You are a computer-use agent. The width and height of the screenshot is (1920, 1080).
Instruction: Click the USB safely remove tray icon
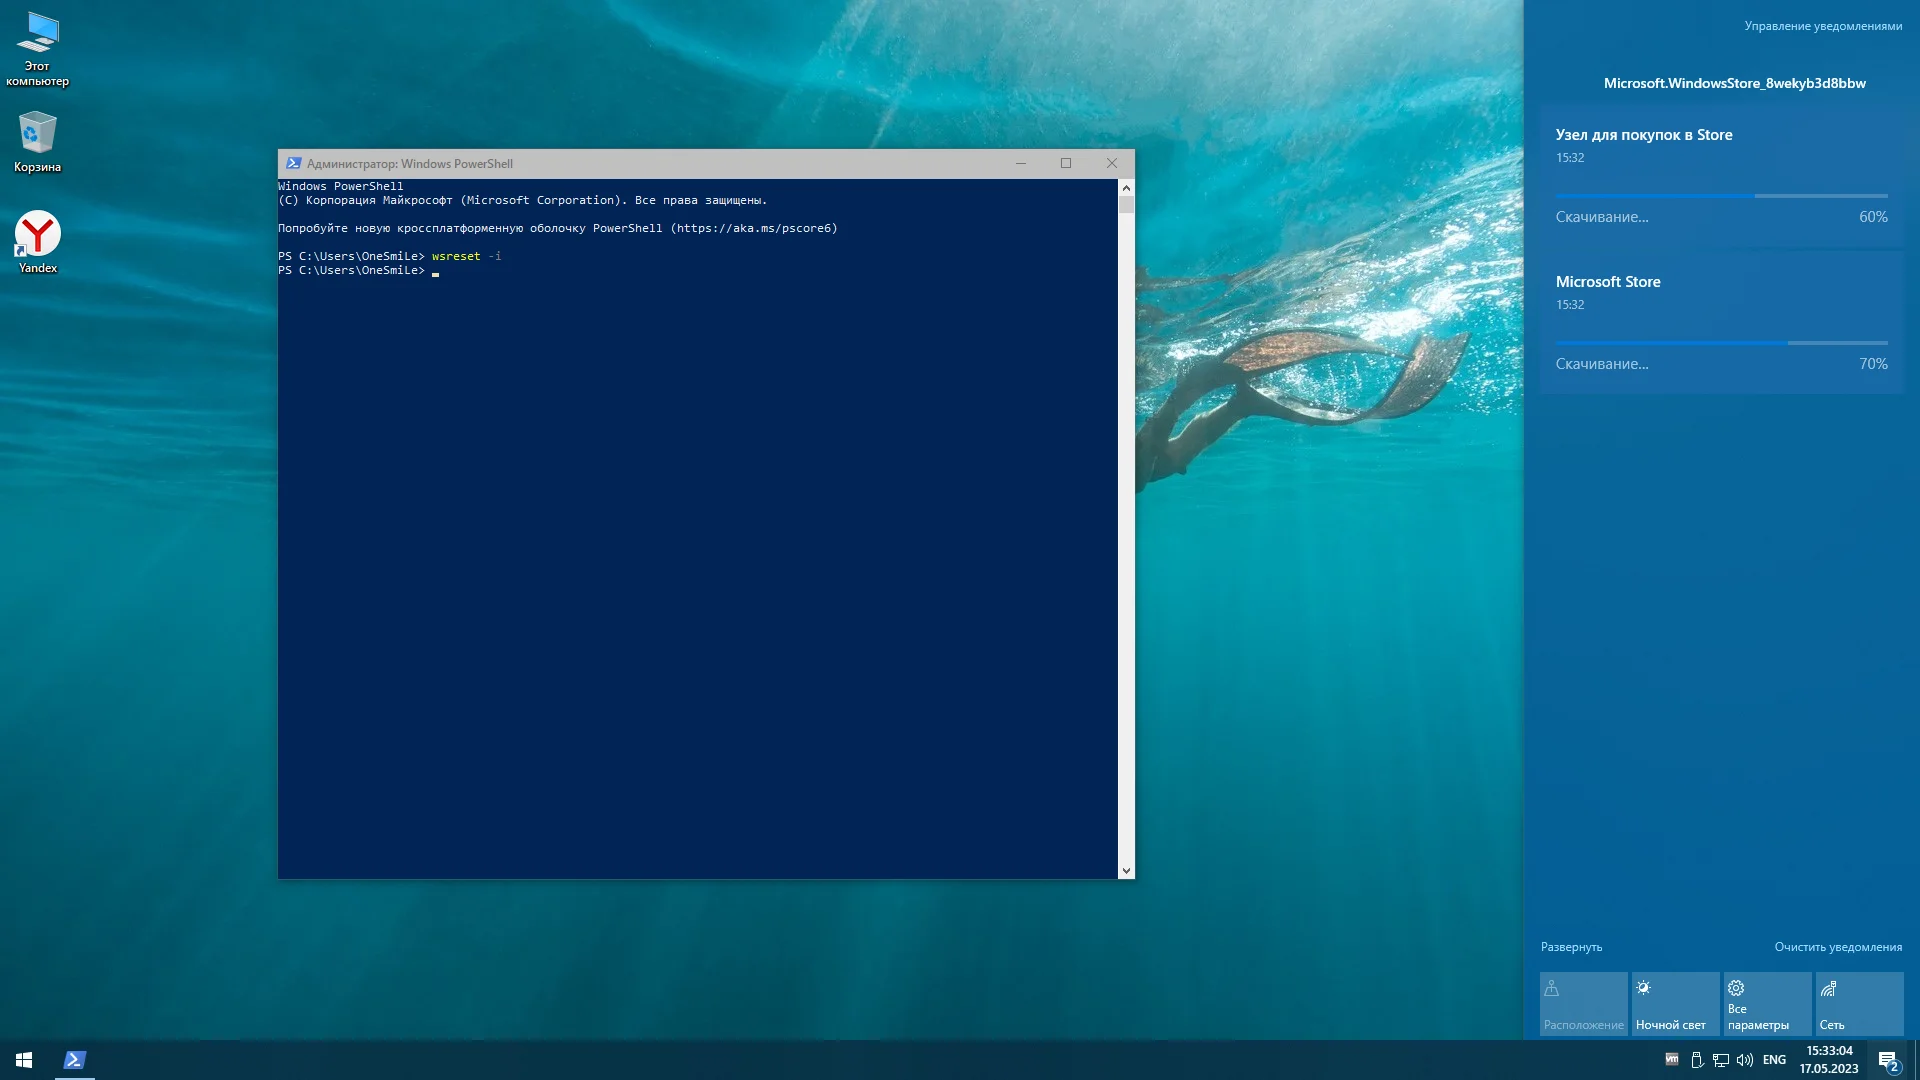[x=1697, y=1060]
